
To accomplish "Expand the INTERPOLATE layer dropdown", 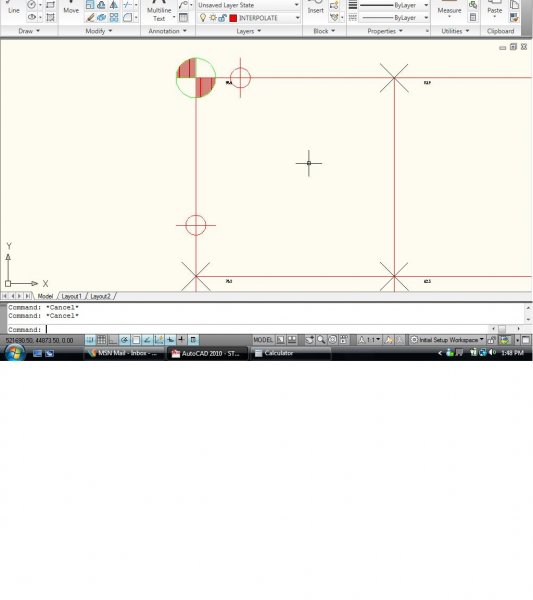I will (297, 18).
